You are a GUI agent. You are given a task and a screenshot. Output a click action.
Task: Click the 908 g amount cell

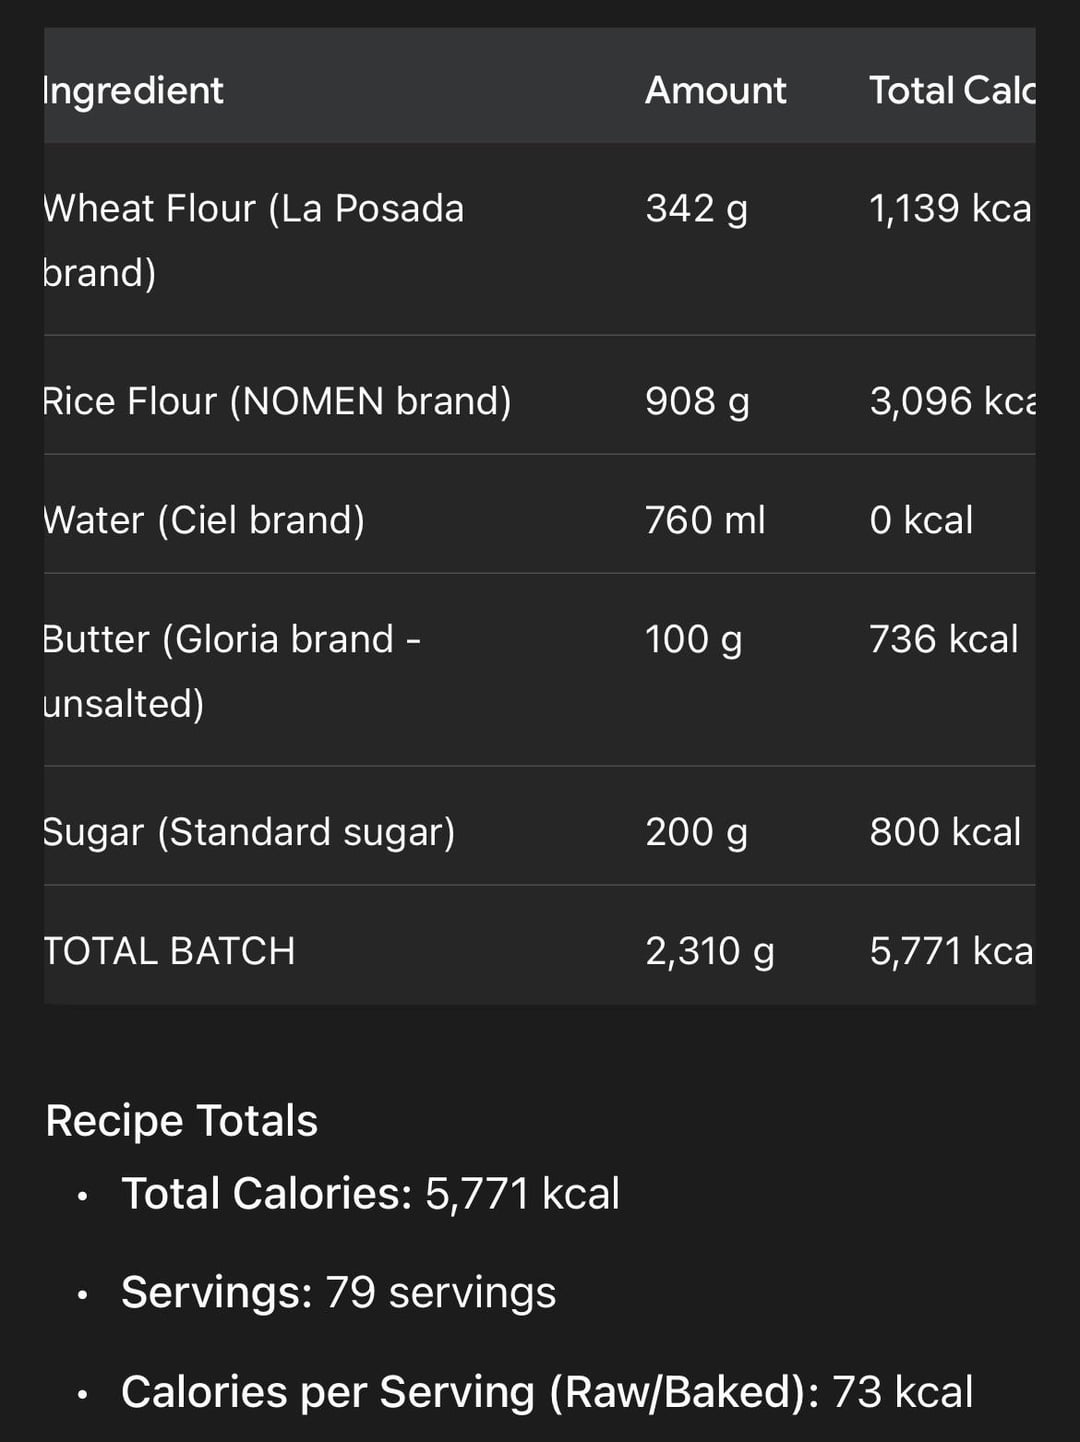(697, 401)
